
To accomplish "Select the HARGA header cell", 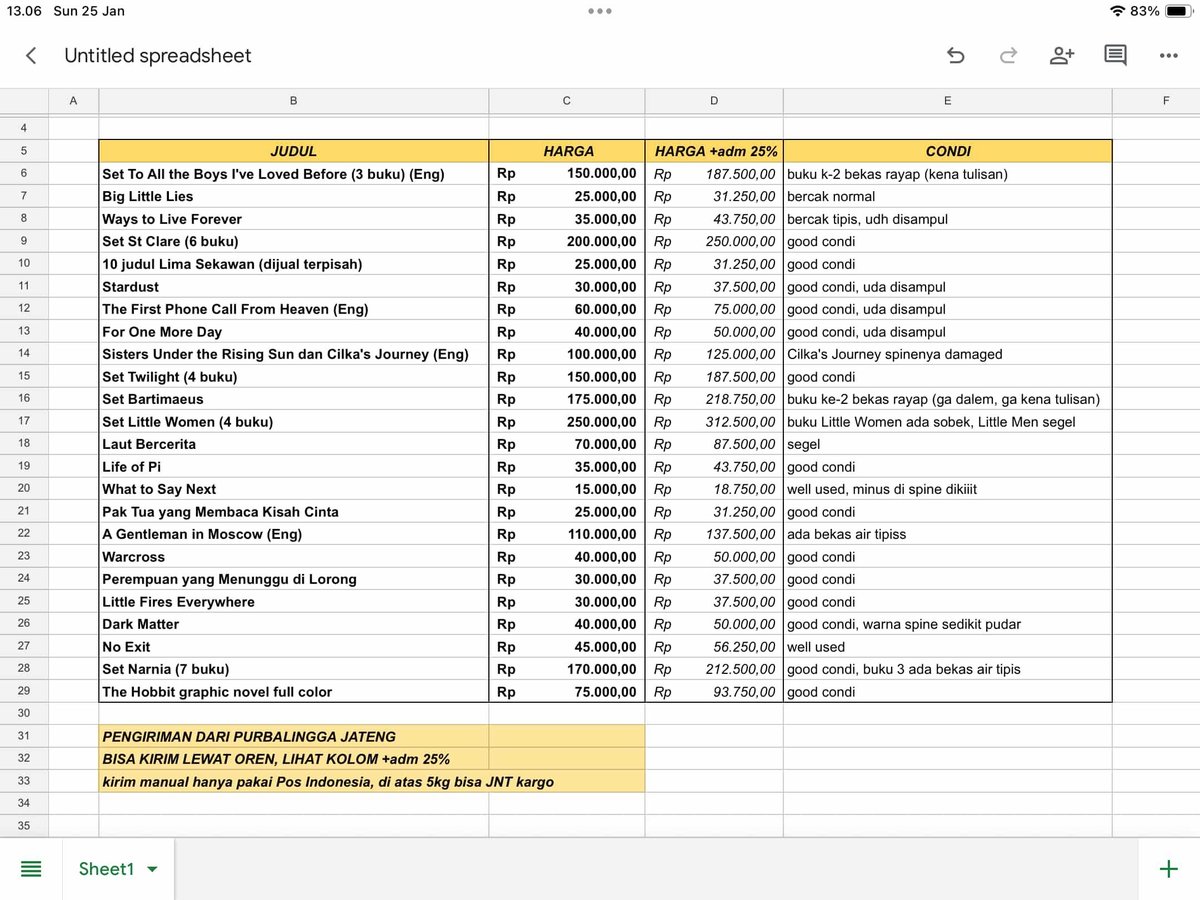I will coord(567,151).
